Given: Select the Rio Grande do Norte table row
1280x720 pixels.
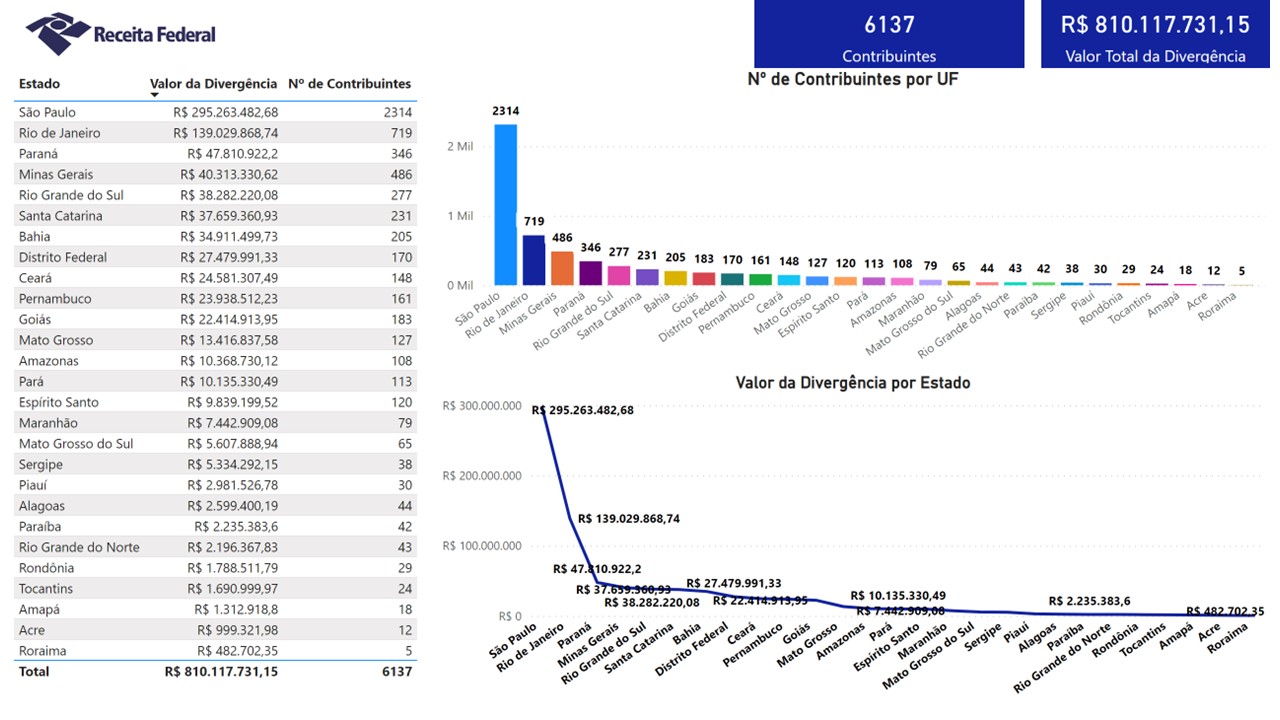Looking at the screenshot, I should [216, 547].
